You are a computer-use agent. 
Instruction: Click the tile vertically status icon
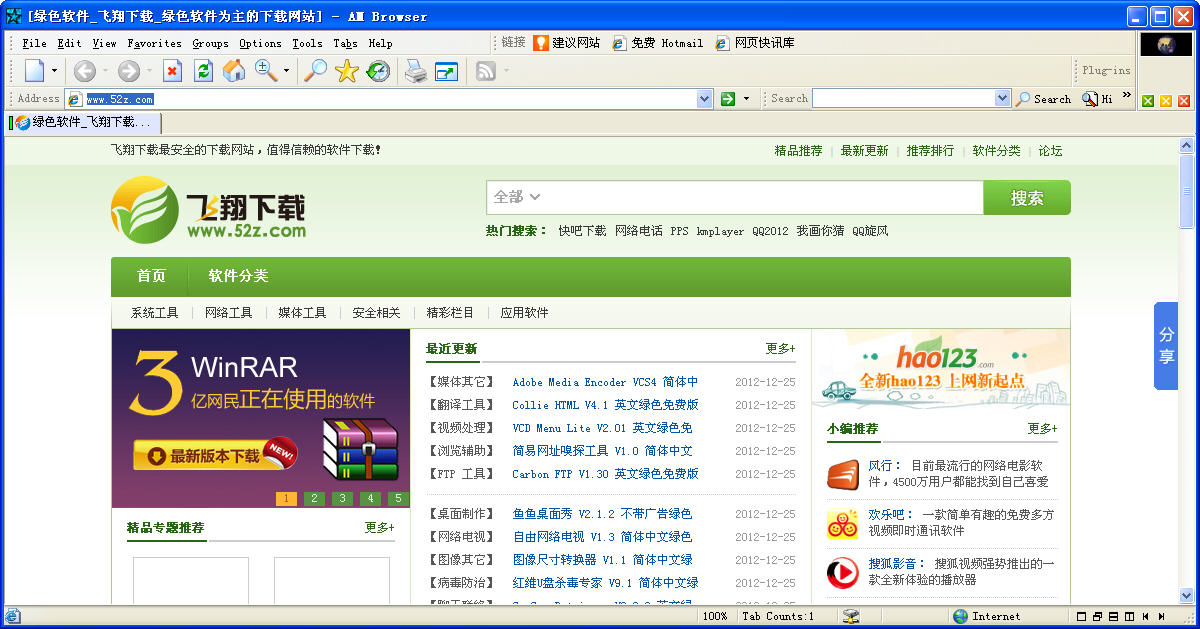point(1130,616)
